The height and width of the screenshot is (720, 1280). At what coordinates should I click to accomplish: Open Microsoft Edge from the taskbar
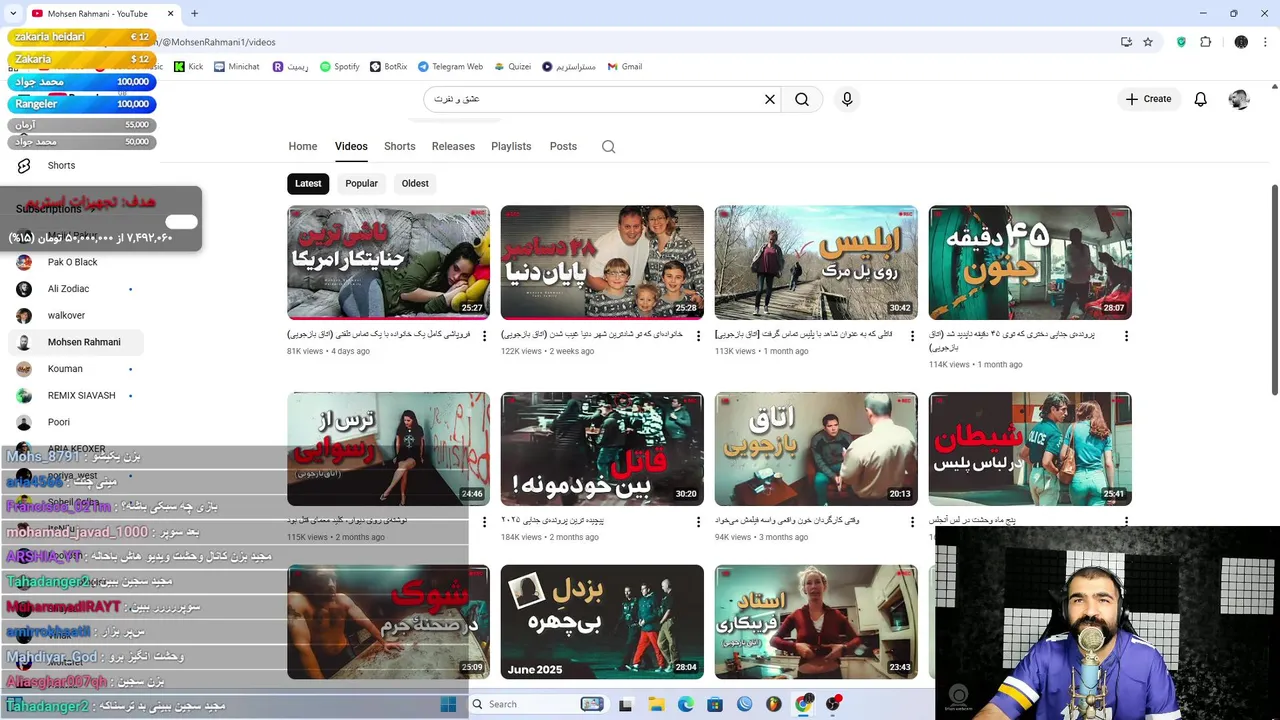point(685,704)
